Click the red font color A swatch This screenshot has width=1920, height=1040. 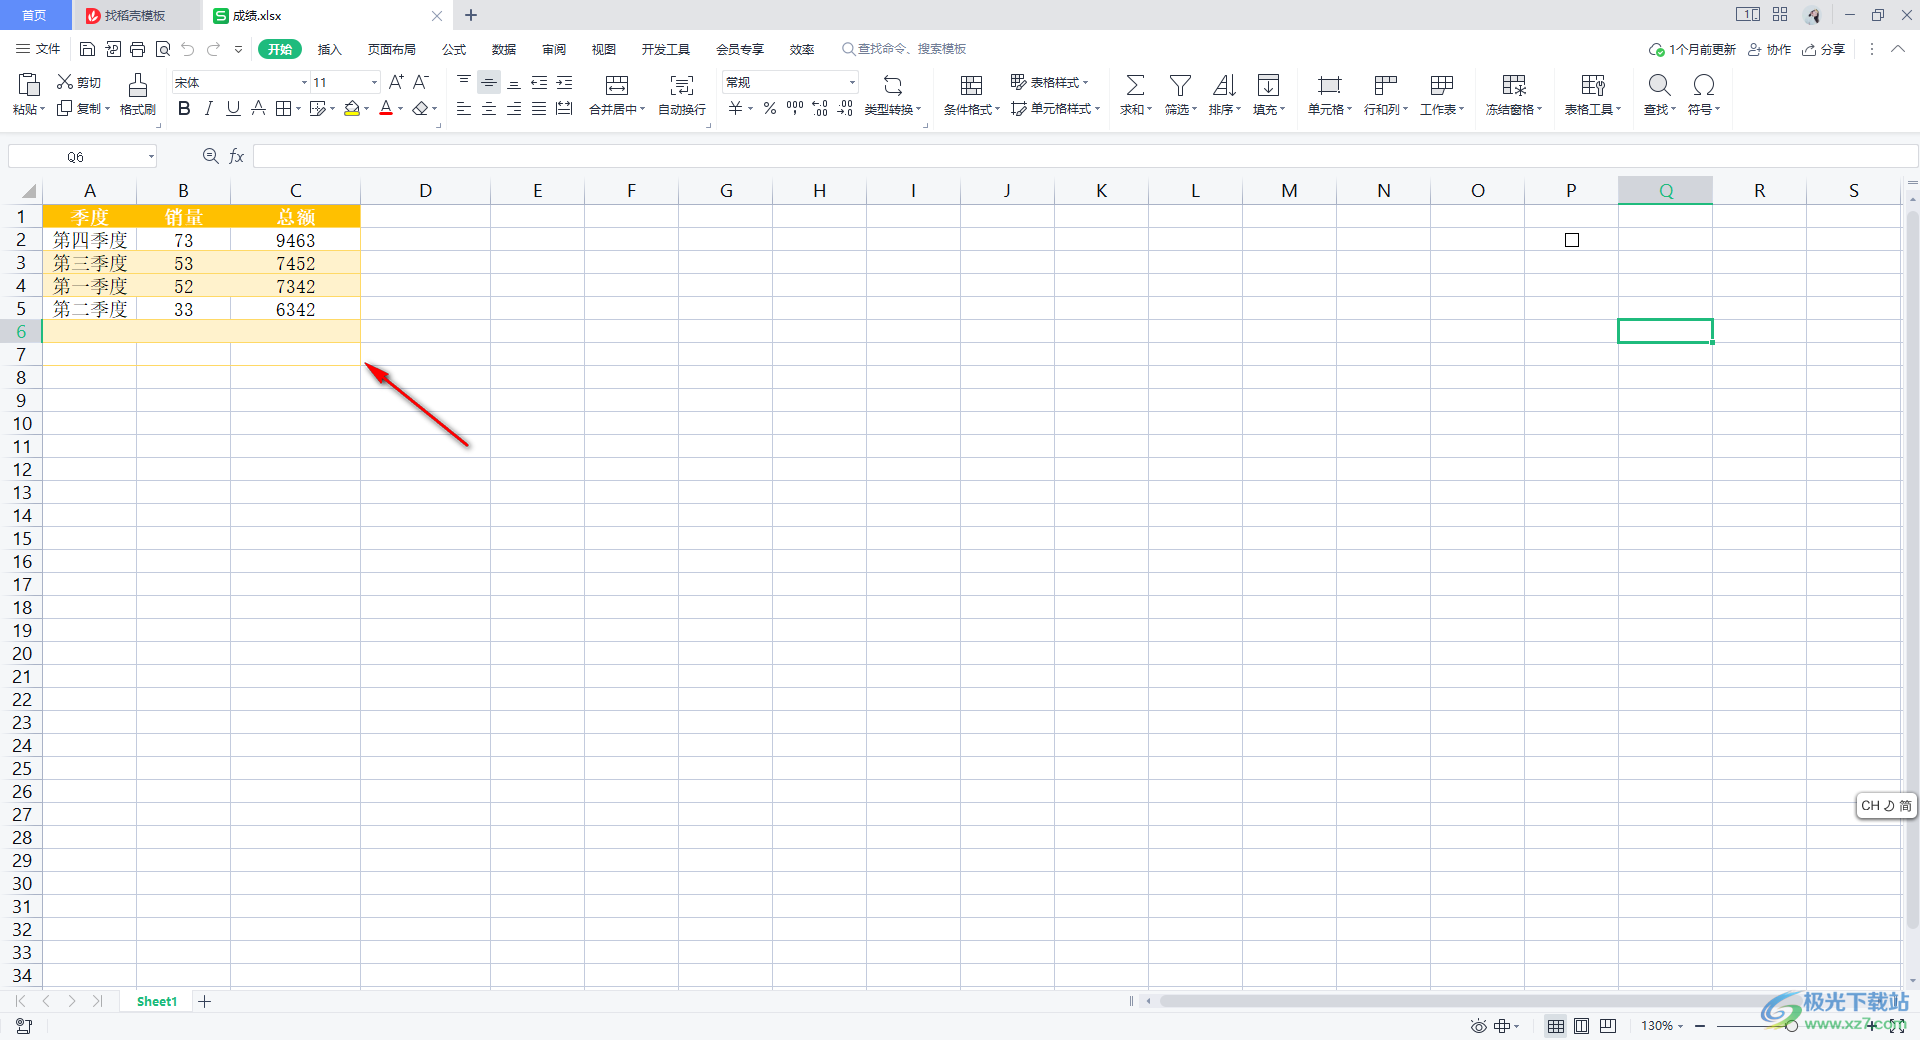[386, 108]
